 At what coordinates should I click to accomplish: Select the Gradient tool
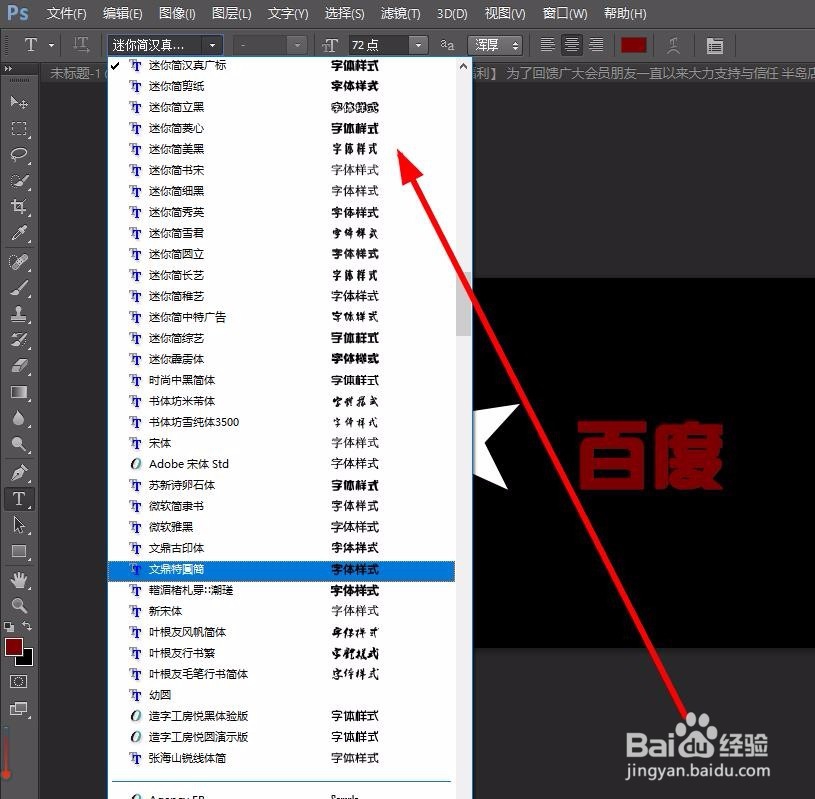(x=19, y=392)
